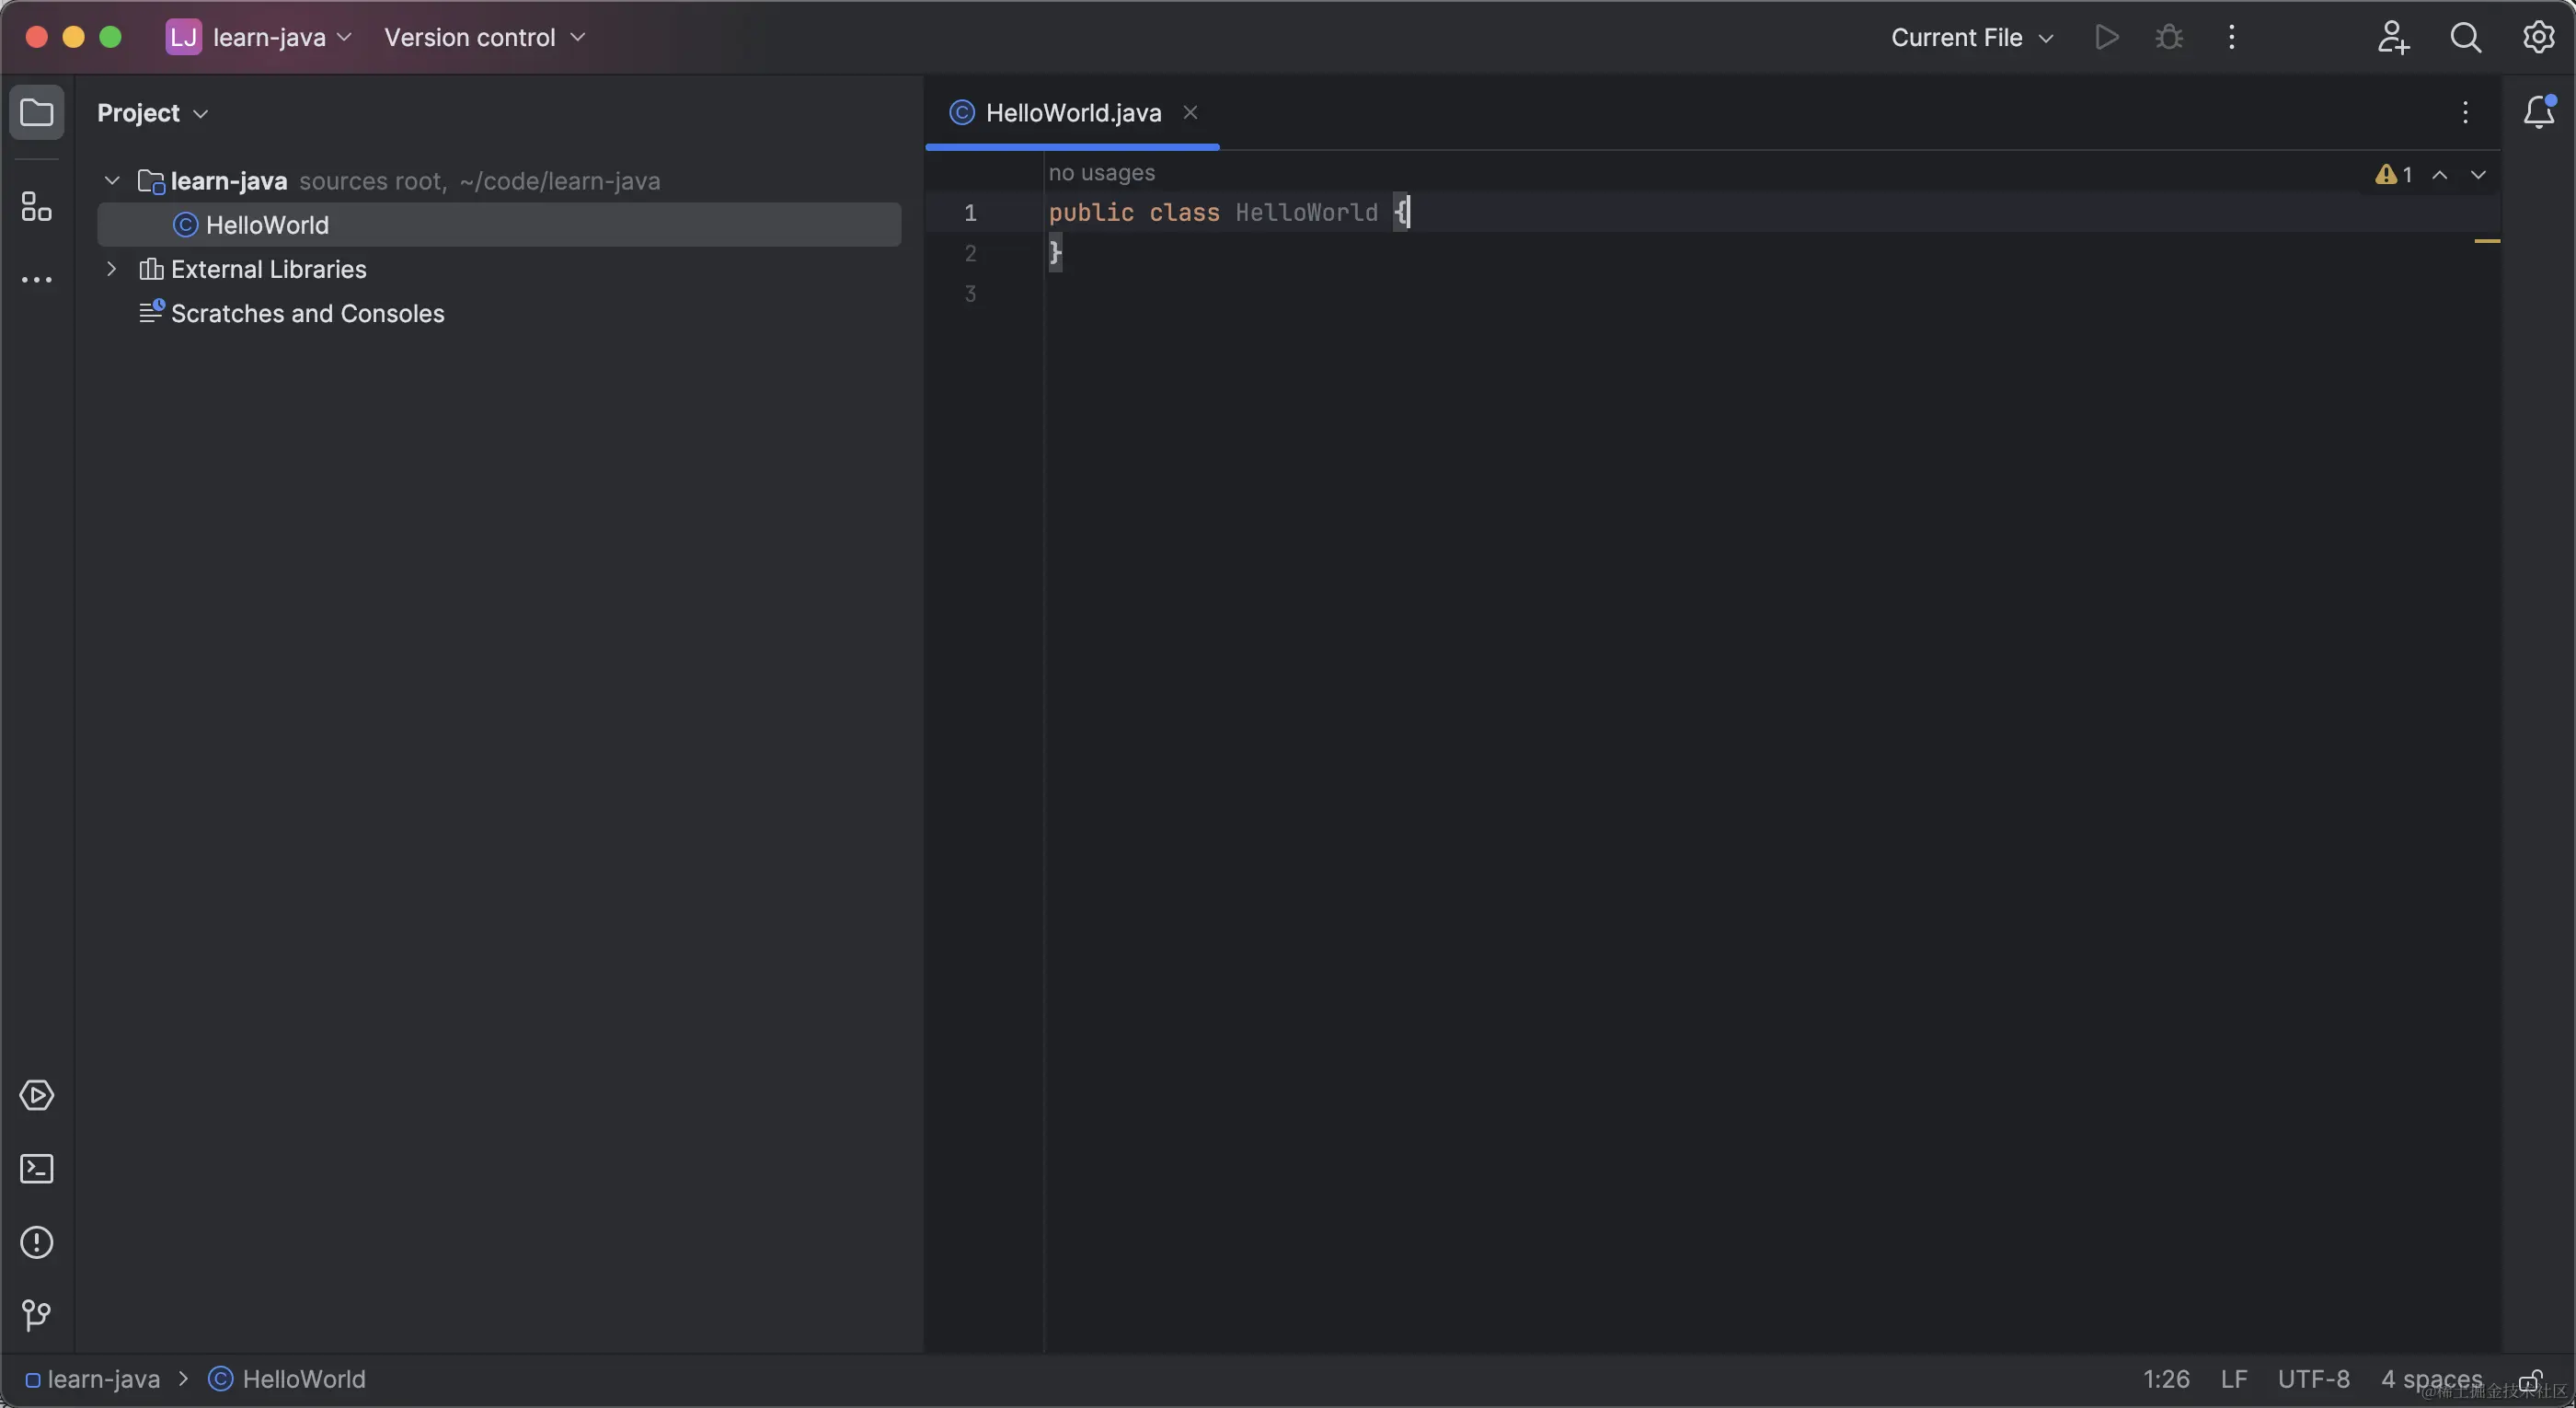
Task: Select HelloWorld class in project tree
Action: pos(499,225)
